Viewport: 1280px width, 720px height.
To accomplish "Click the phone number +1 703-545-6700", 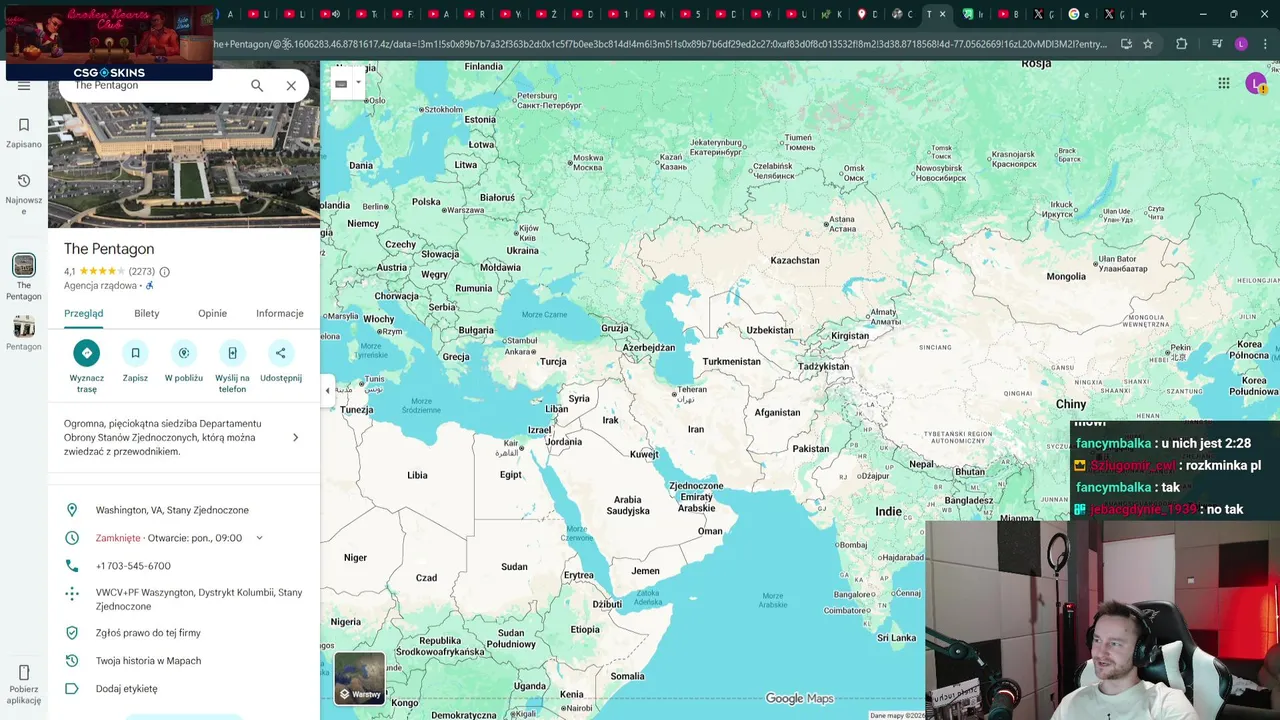I will click(133, 566).
